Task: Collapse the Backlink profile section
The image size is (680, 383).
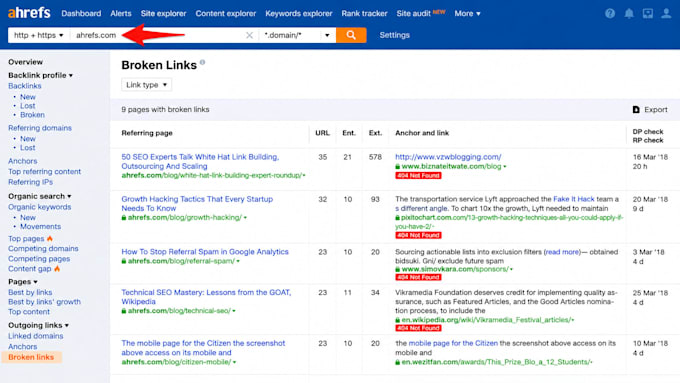Action: 40,75
